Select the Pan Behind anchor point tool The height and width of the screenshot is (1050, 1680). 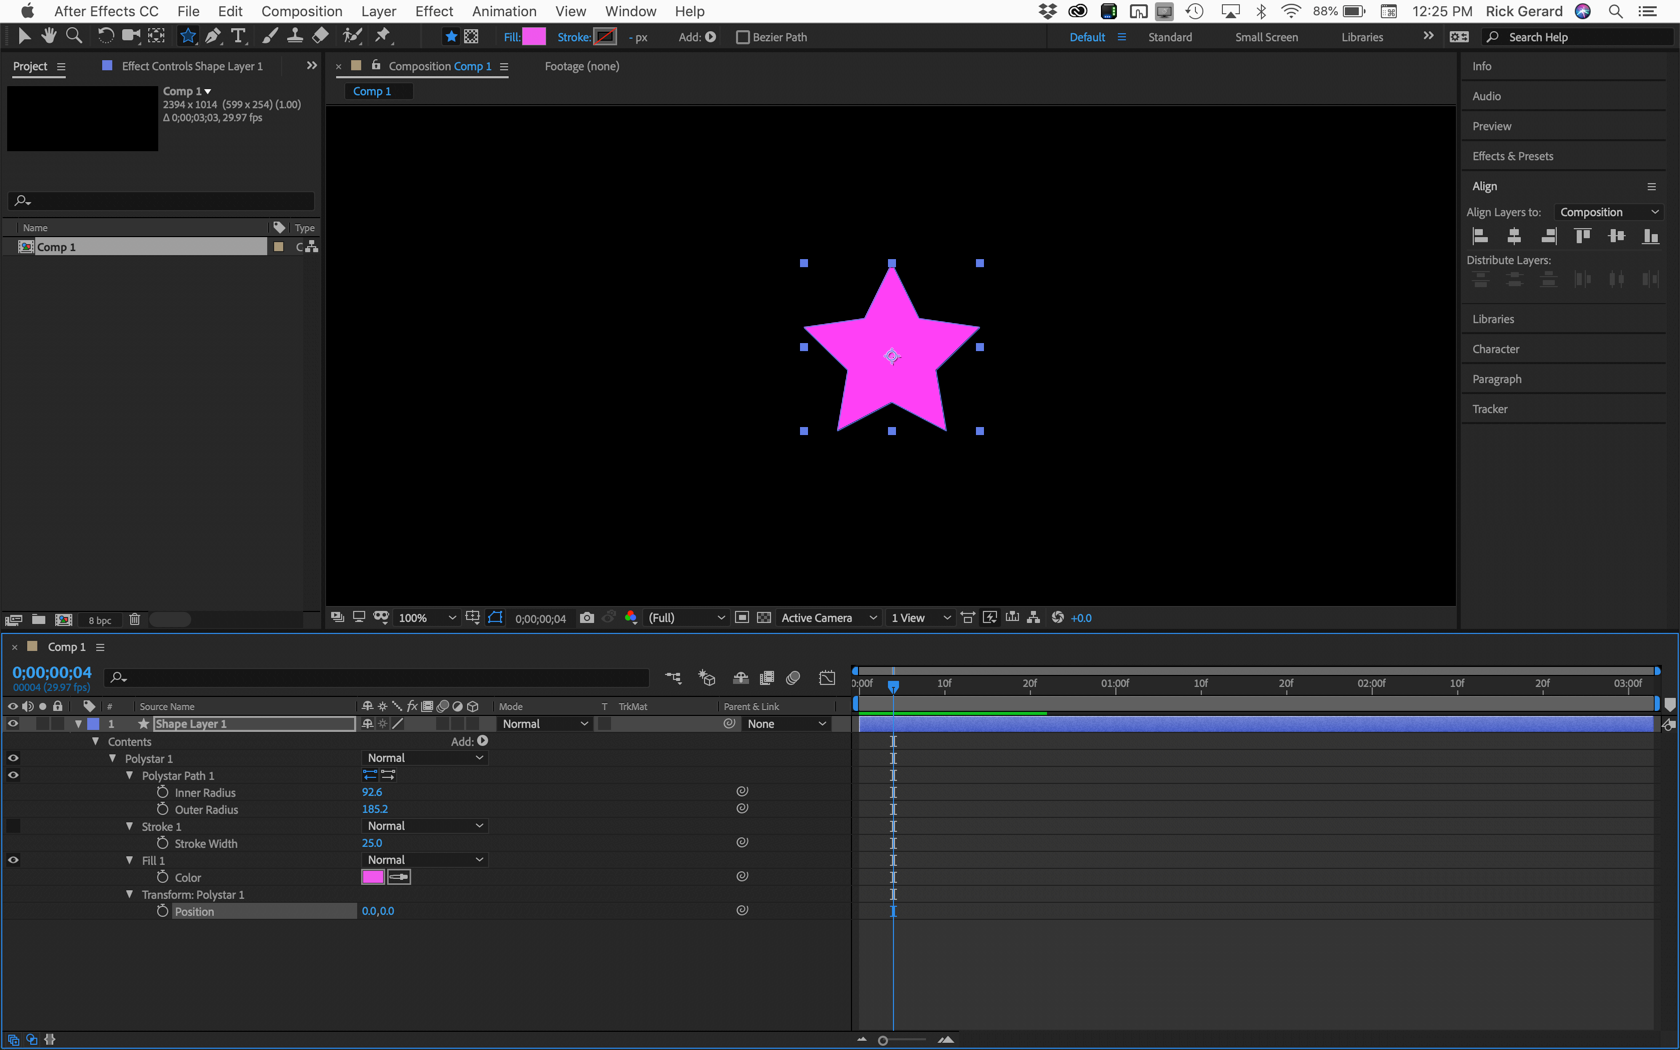point(157,36)
